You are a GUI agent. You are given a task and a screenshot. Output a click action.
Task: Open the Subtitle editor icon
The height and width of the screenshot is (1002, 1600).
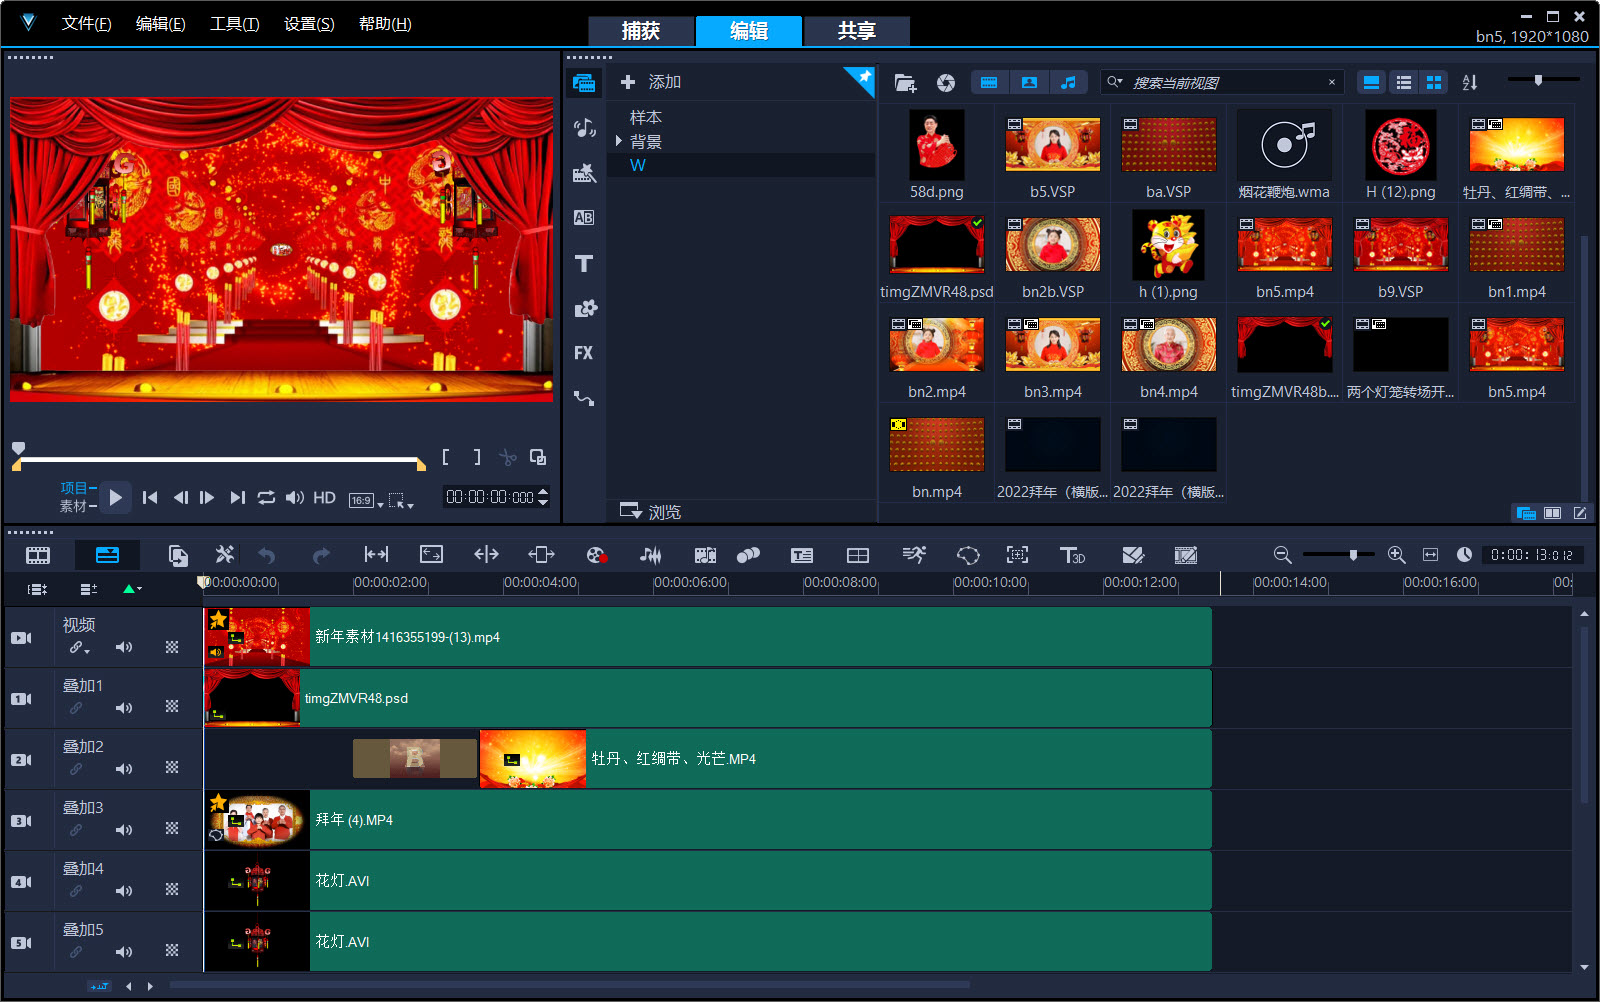802,555
